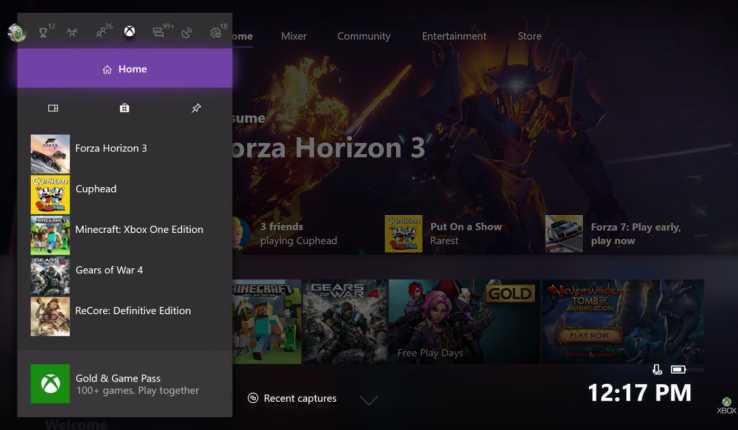Screen dimensions: 738x430
Task: Open the Achievements trophy icon in guide
Action: tap(44, 33)
